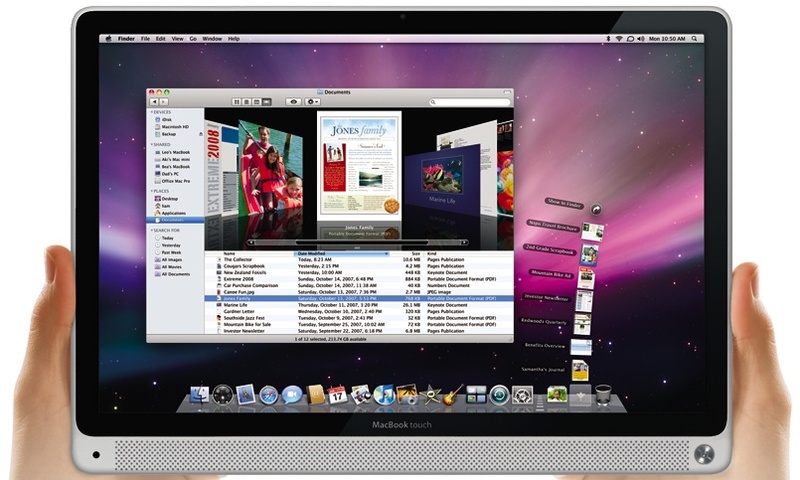Collapse the SHARED sidebar section

click(x=152, y=145)
